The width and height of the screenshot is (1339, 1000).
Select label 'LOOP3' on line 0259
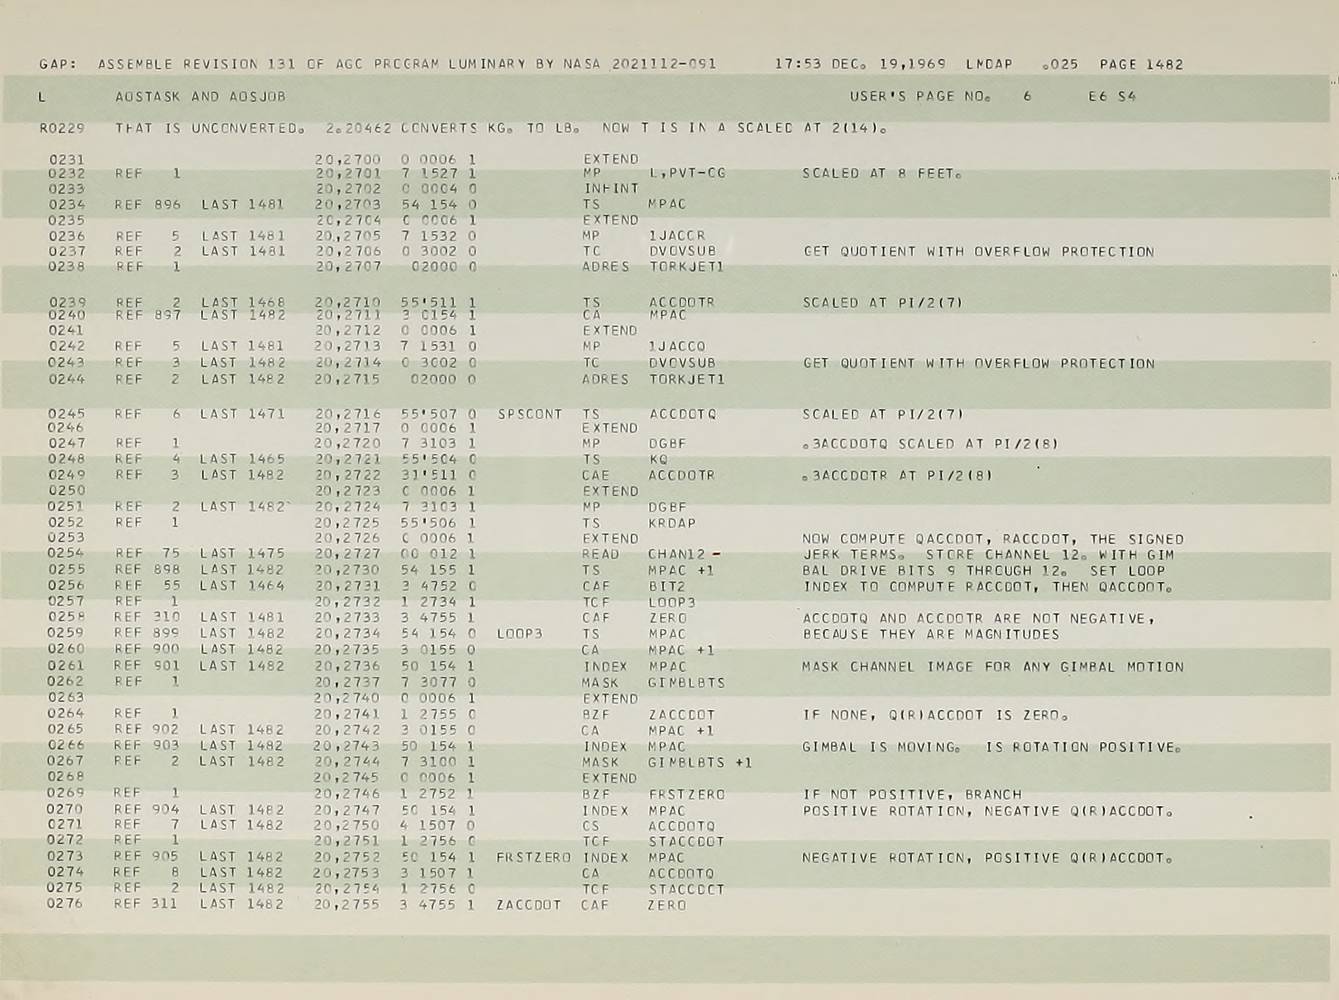click(x=519, y=634)
